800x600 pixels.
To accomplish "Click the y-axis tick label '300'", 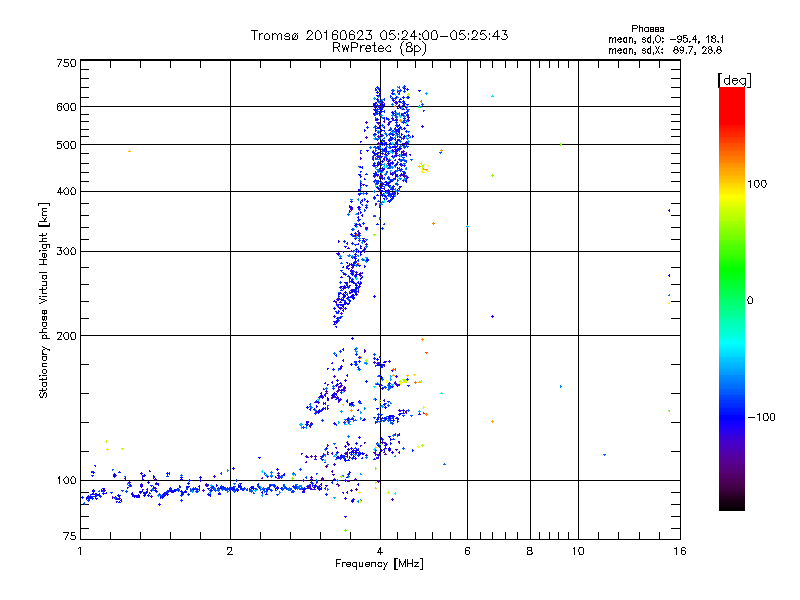I will point(67,252).
